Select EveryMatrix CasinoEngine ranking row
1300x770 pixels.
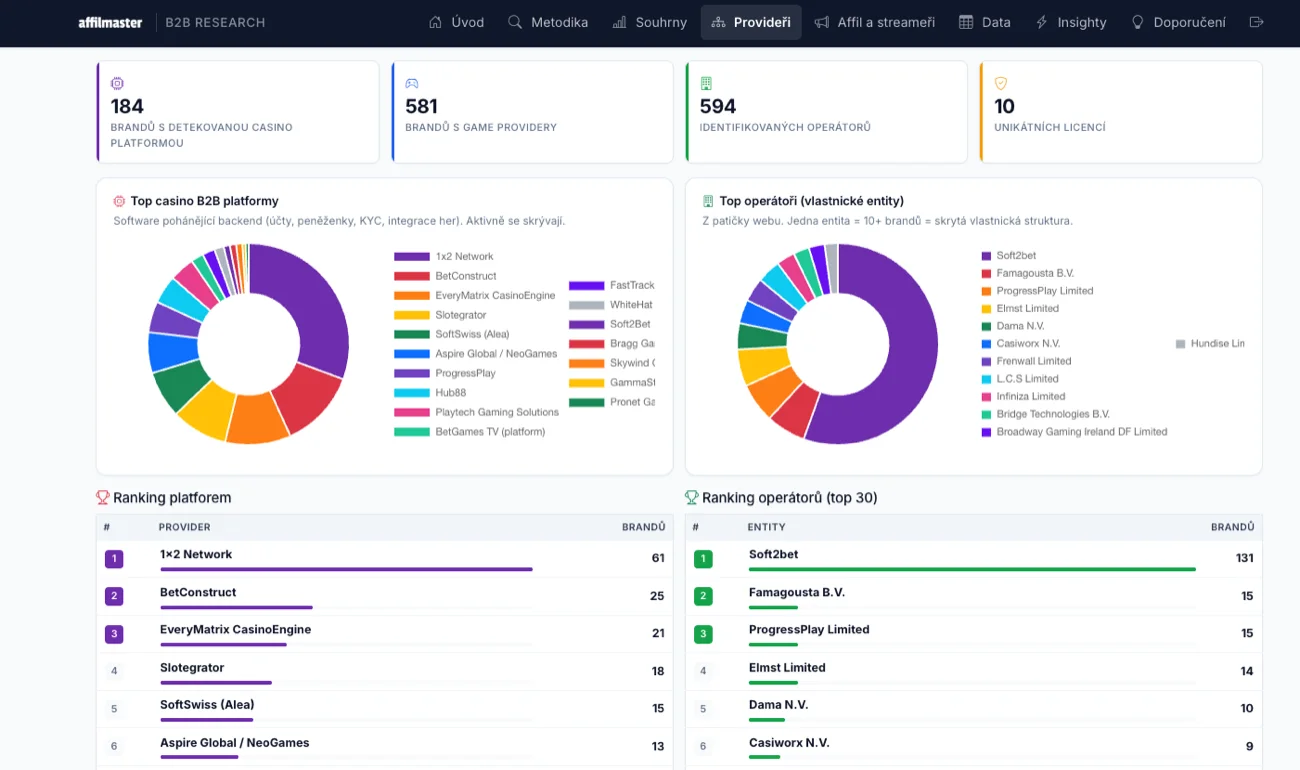[385, 634]
